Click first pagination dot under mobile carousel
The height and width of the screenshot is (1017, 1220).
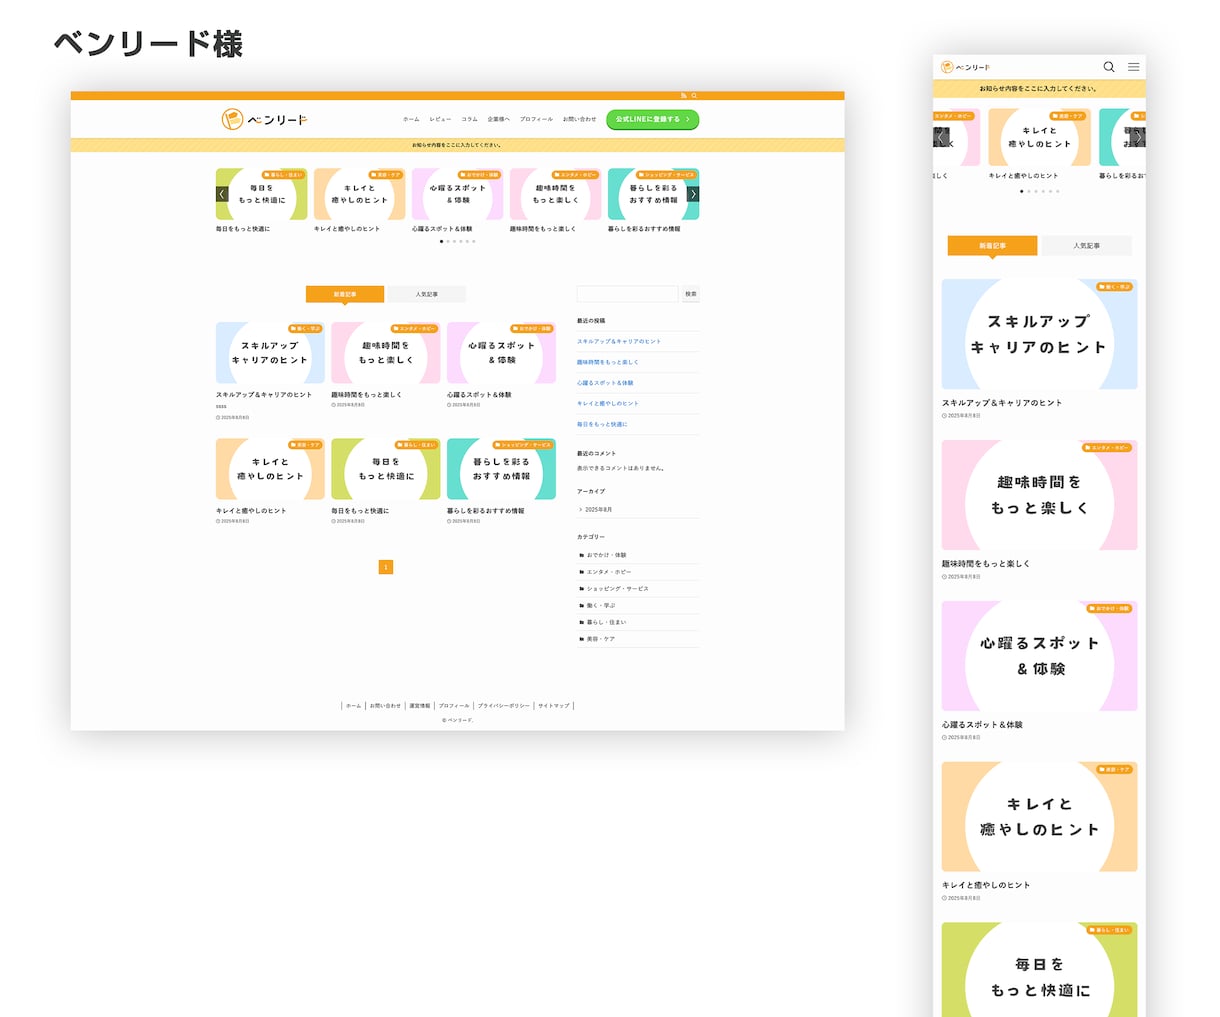pos(1021,191)
